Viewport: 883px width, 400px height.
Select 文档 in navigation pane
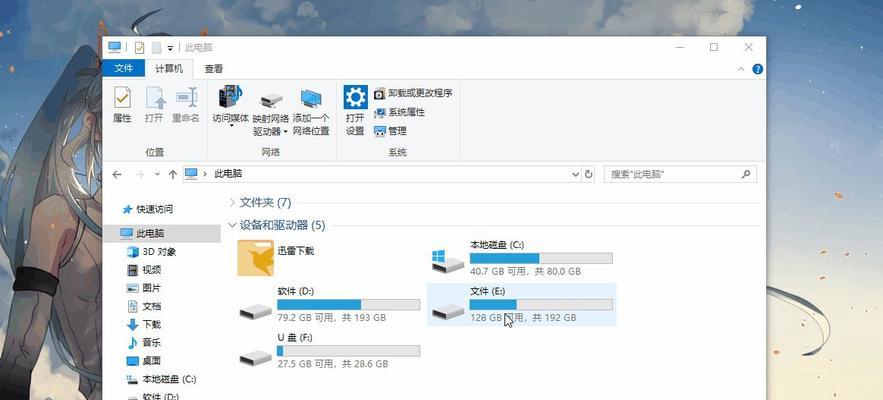pyautogui.click(x=145, y=306)
